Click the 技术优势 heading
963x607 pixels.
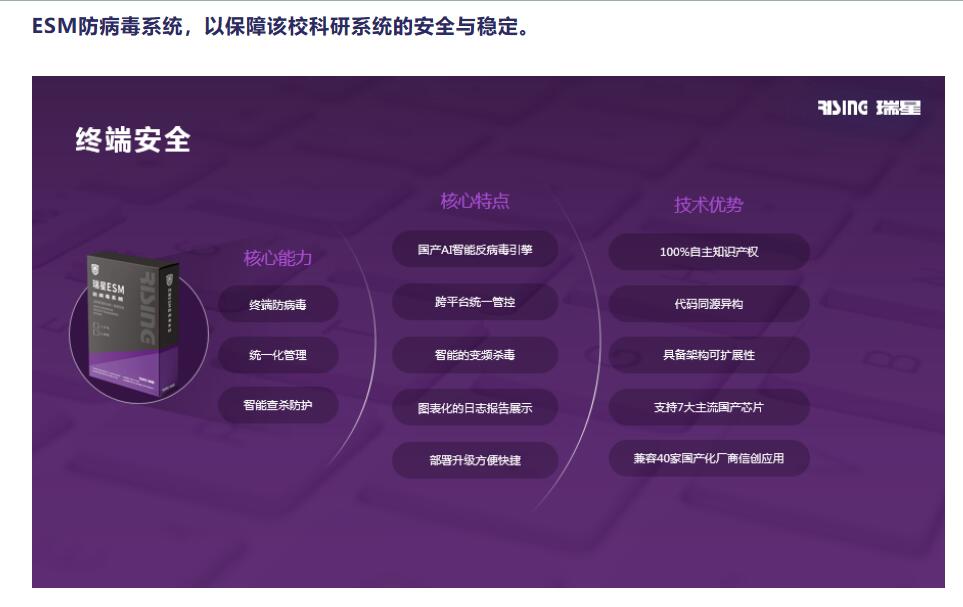point(709,204)
